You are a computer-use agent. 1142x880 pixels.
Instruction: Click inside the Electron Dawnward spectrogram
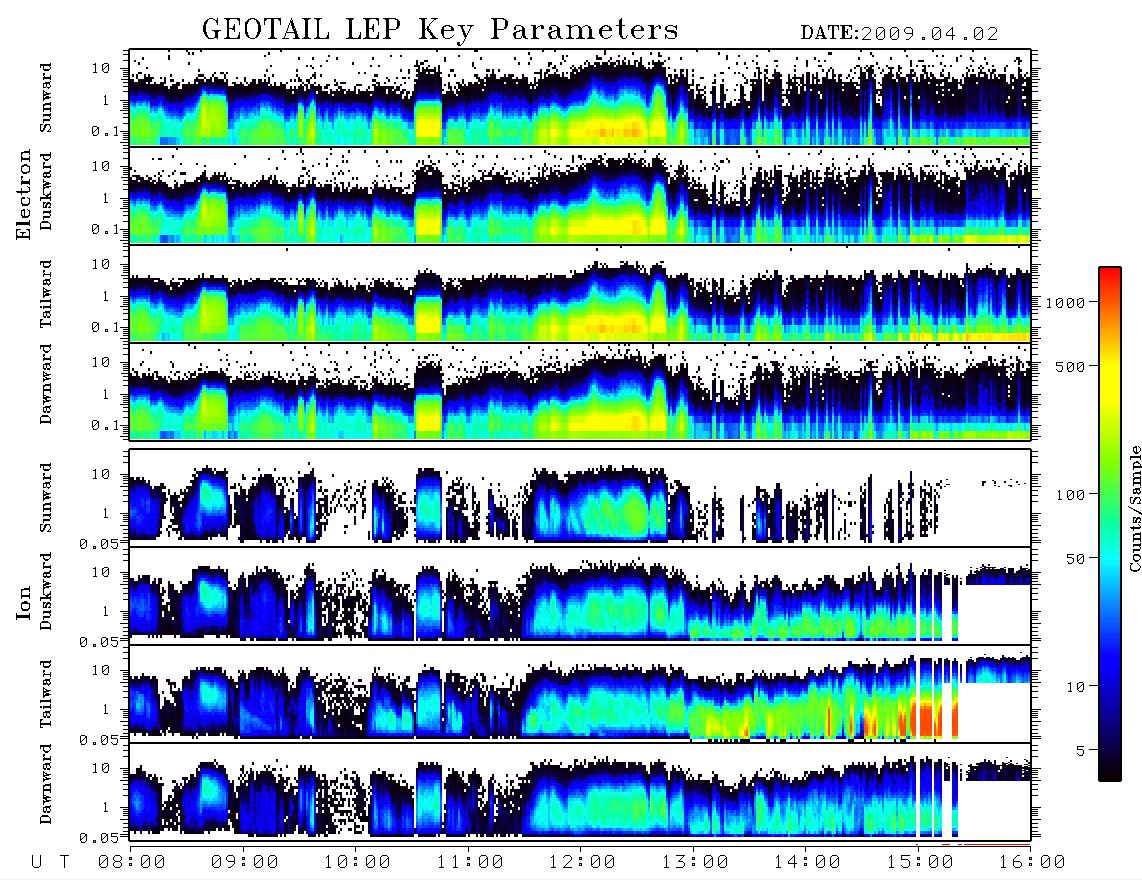(x=580, y=391)
